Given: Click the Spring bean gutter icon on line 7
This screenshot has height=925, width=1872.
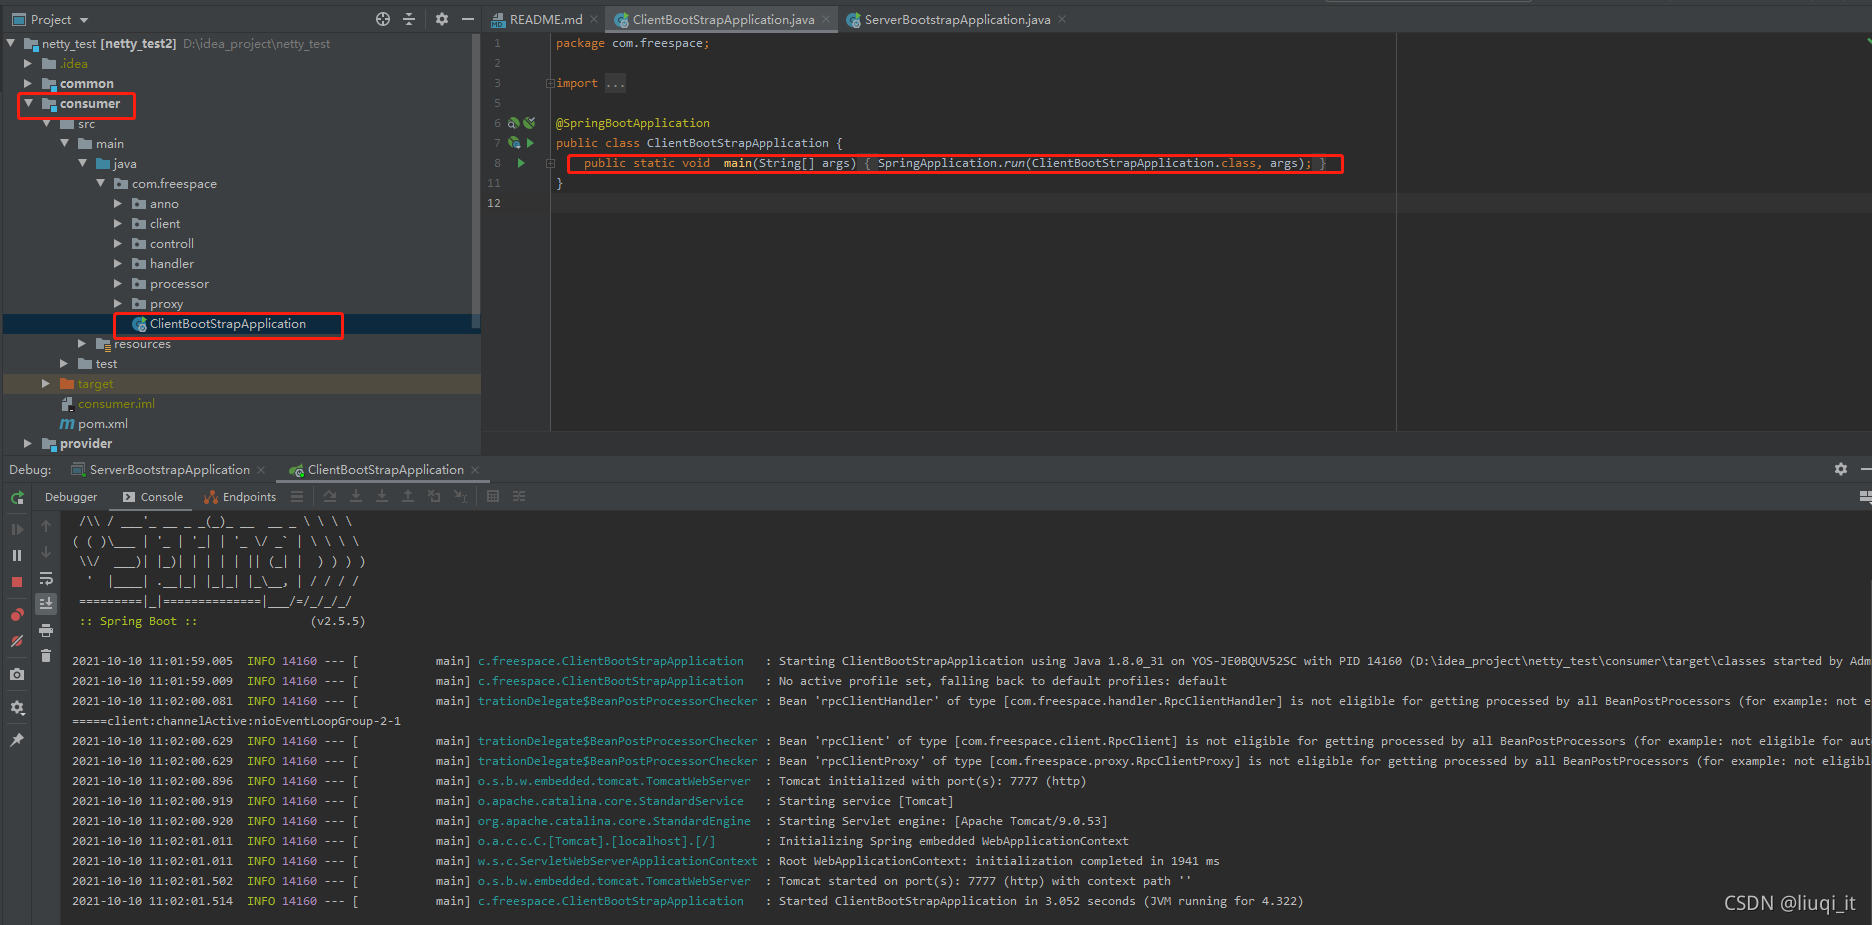Looking at the screenshot, I should tap(514, 143).
